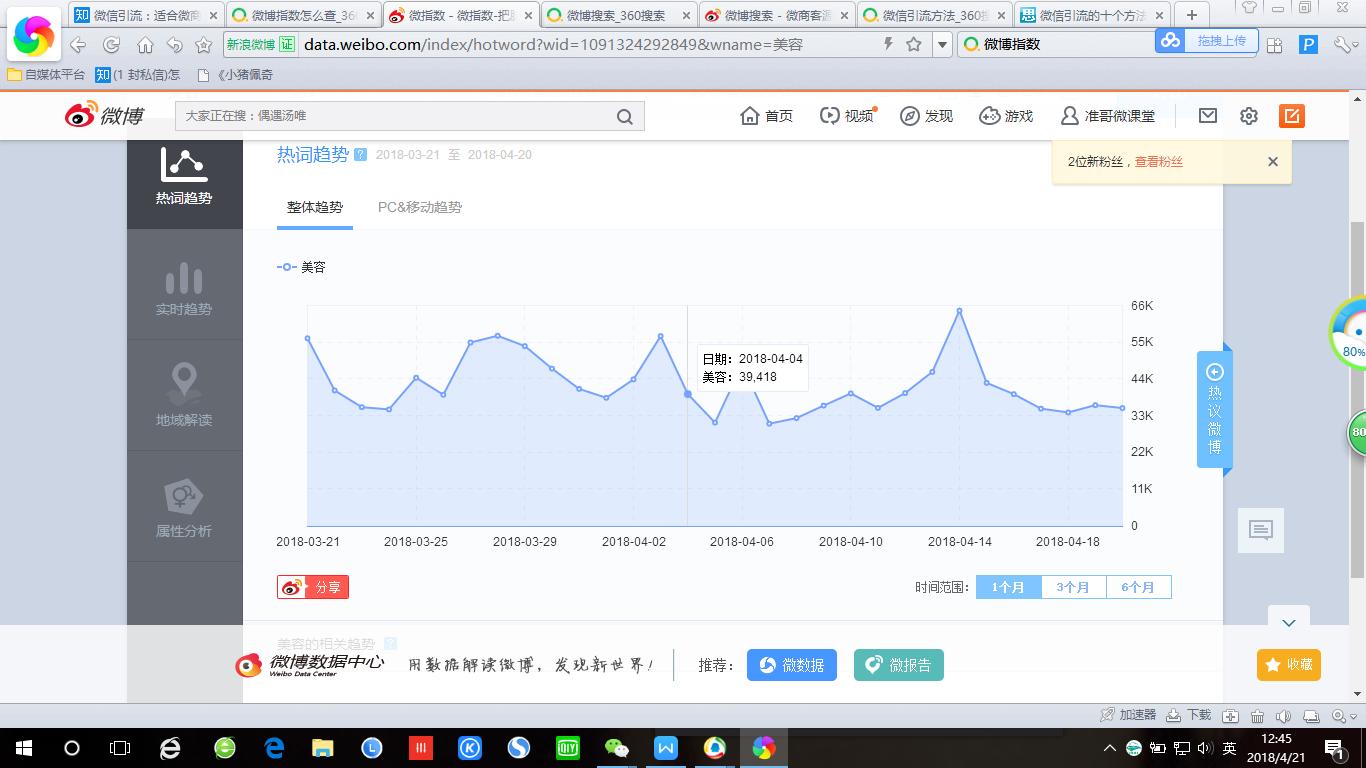1366x768 pixels.
Task: Open the Weibo mail envelope icon
Action: pyautogui.click(x=1206, y=115)
